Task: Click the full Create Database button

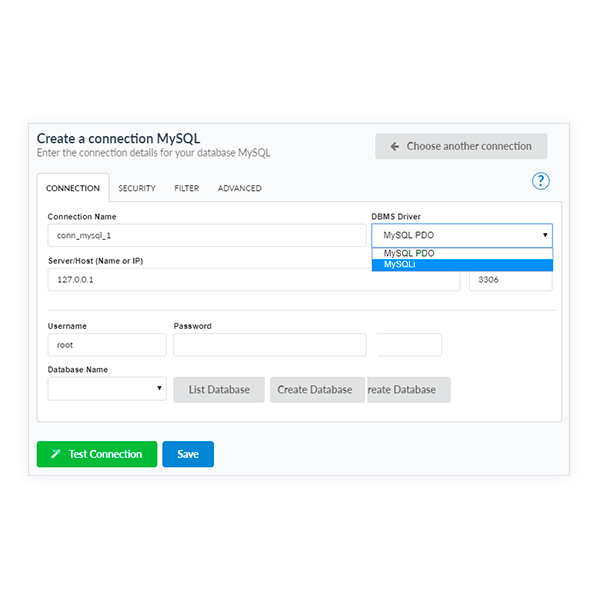Action: 315,389
